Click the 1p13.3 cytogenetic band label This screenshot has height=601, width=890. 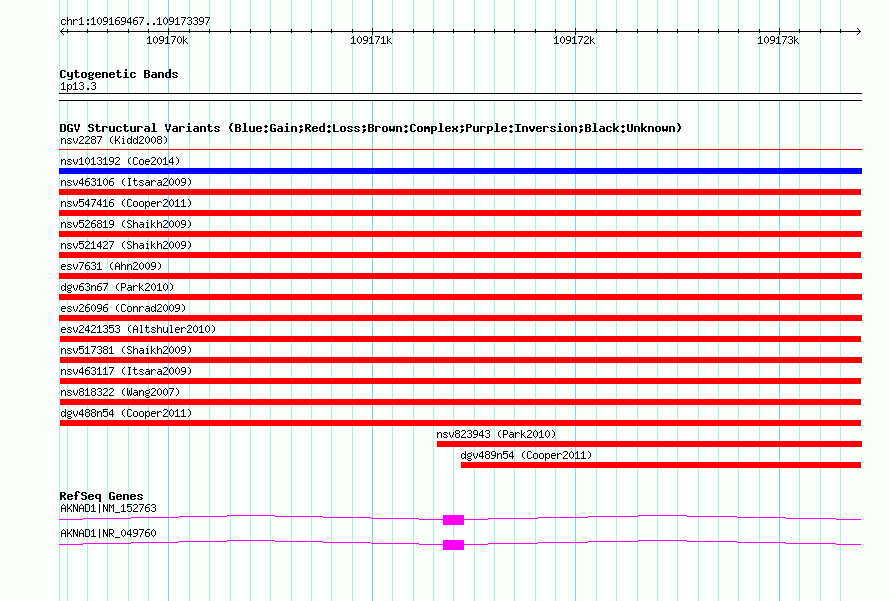(x=78, y=87)
